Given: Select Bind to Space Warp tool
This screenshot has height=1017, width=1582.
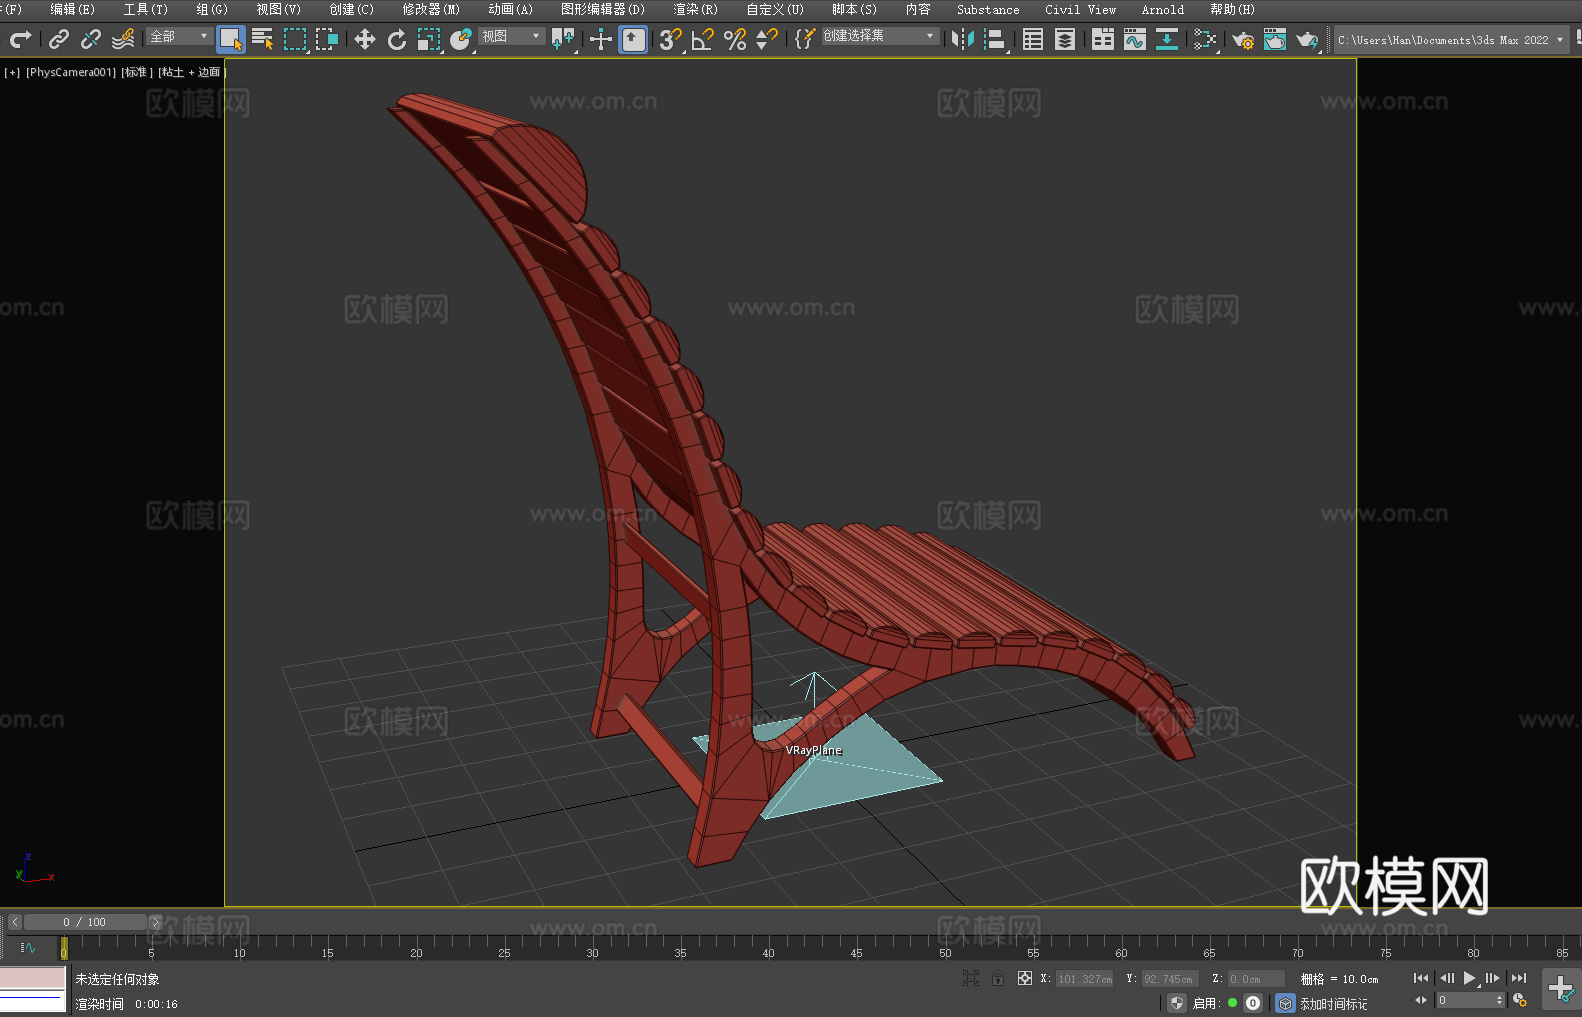Looking at the screenshot, I should pos(123,40).
